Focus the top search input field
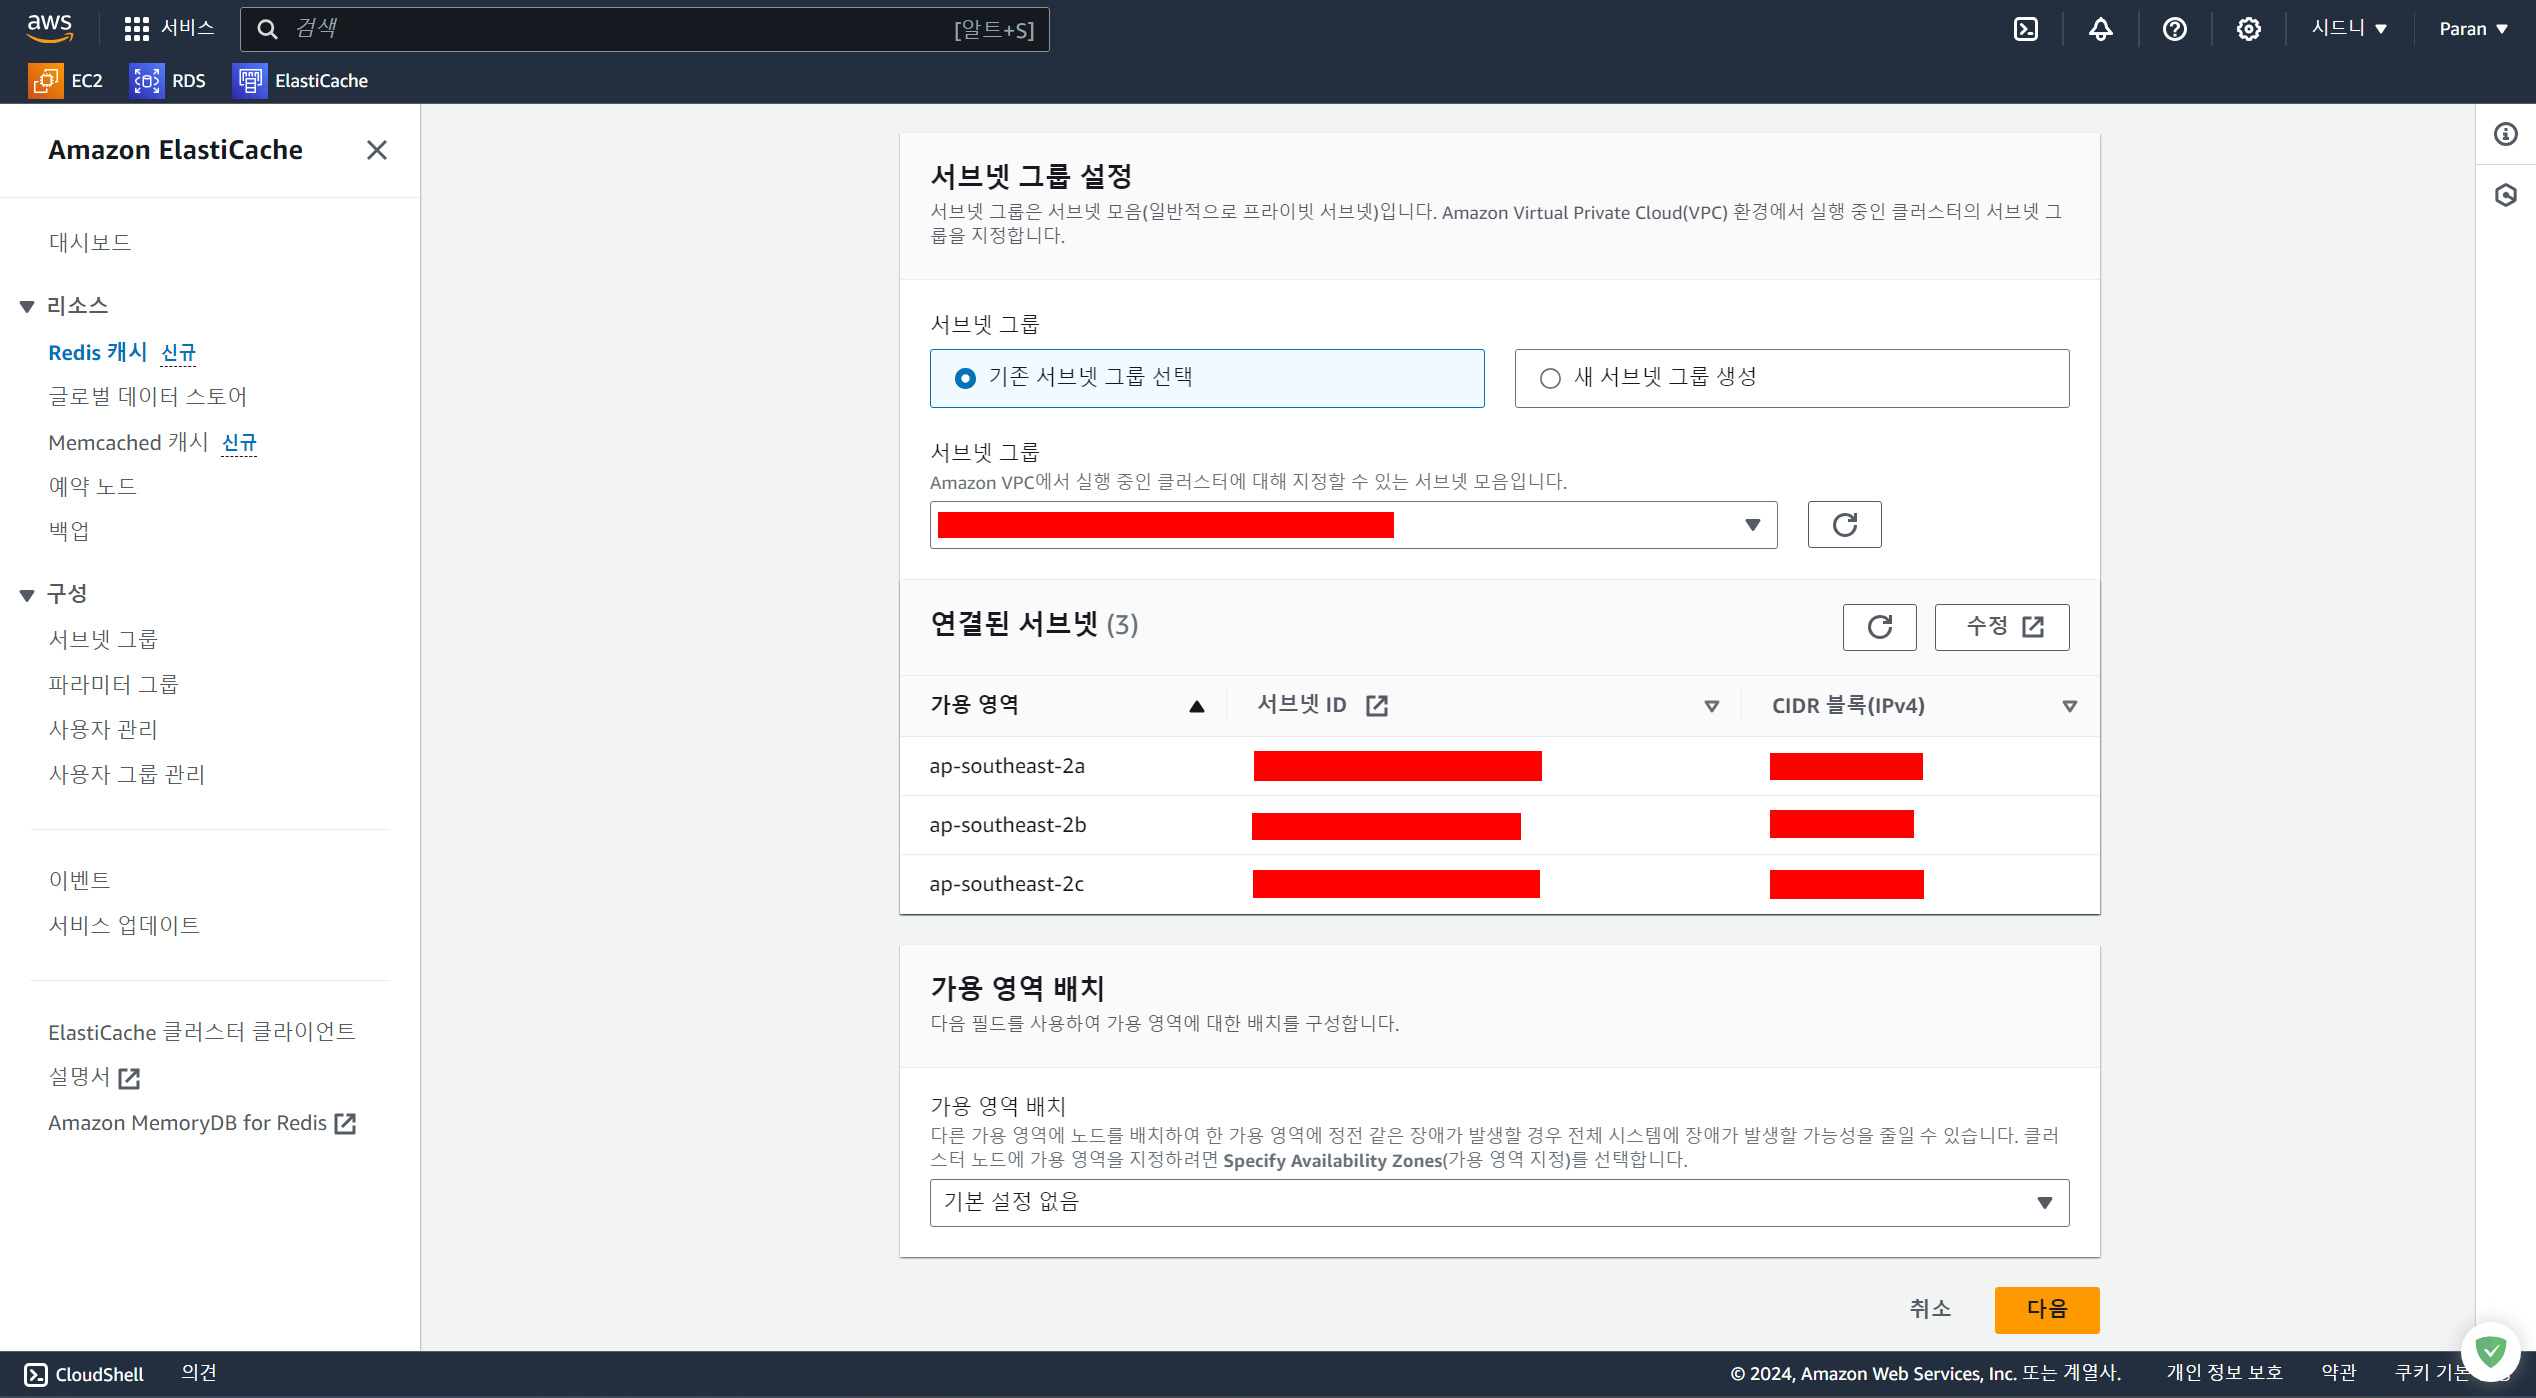This screenshot has height=1398, width=2536. (x=644, y=29)
